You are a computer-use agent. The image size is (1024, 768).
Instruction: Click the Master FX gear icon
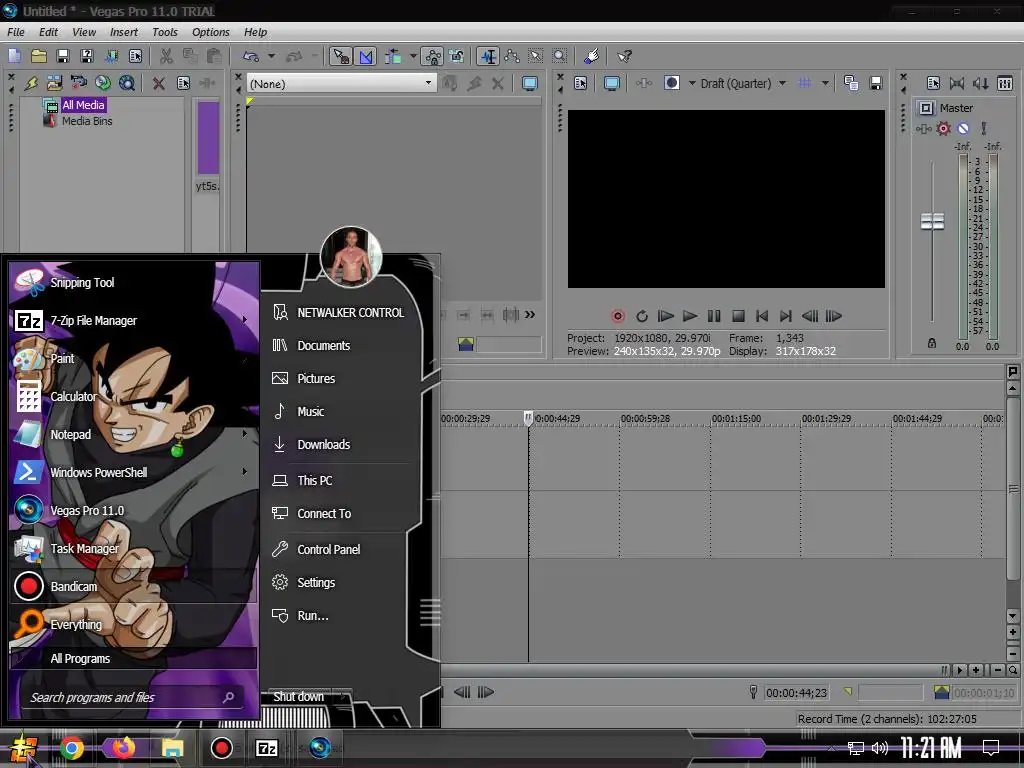pyautogui.click(x=943, y=129)
